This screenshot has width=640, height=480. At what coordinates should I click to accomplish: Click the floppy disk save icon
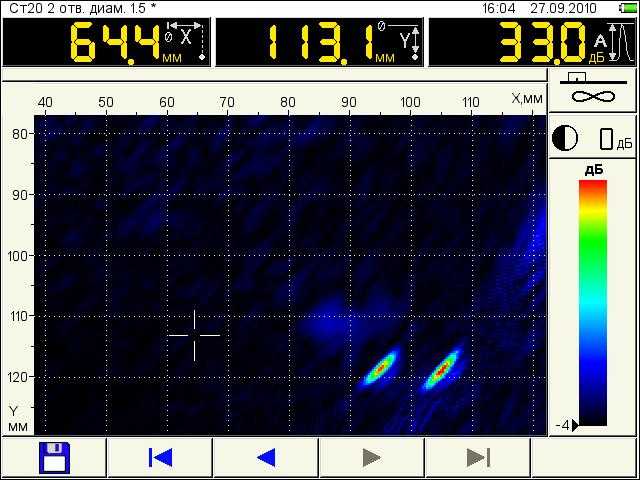55,458
